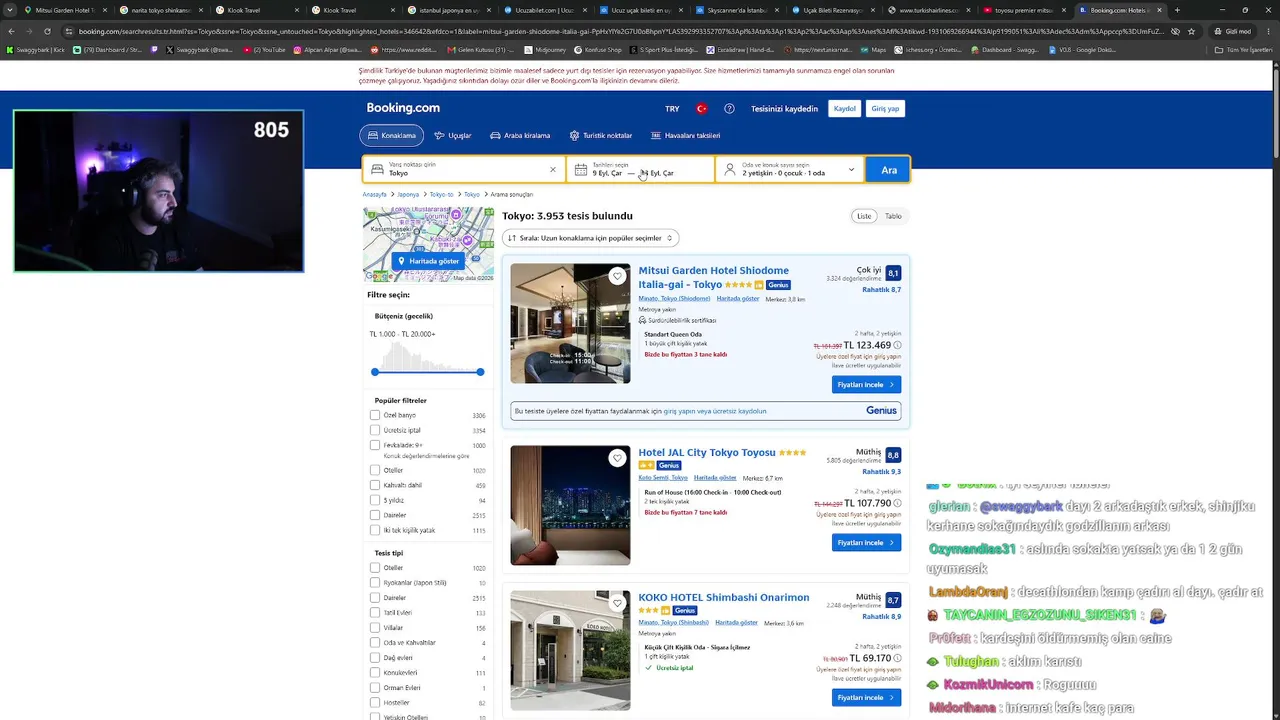Check the 5 yıldız filter
This screenshot has width=1280, height=720.
(x=375, y=500)
